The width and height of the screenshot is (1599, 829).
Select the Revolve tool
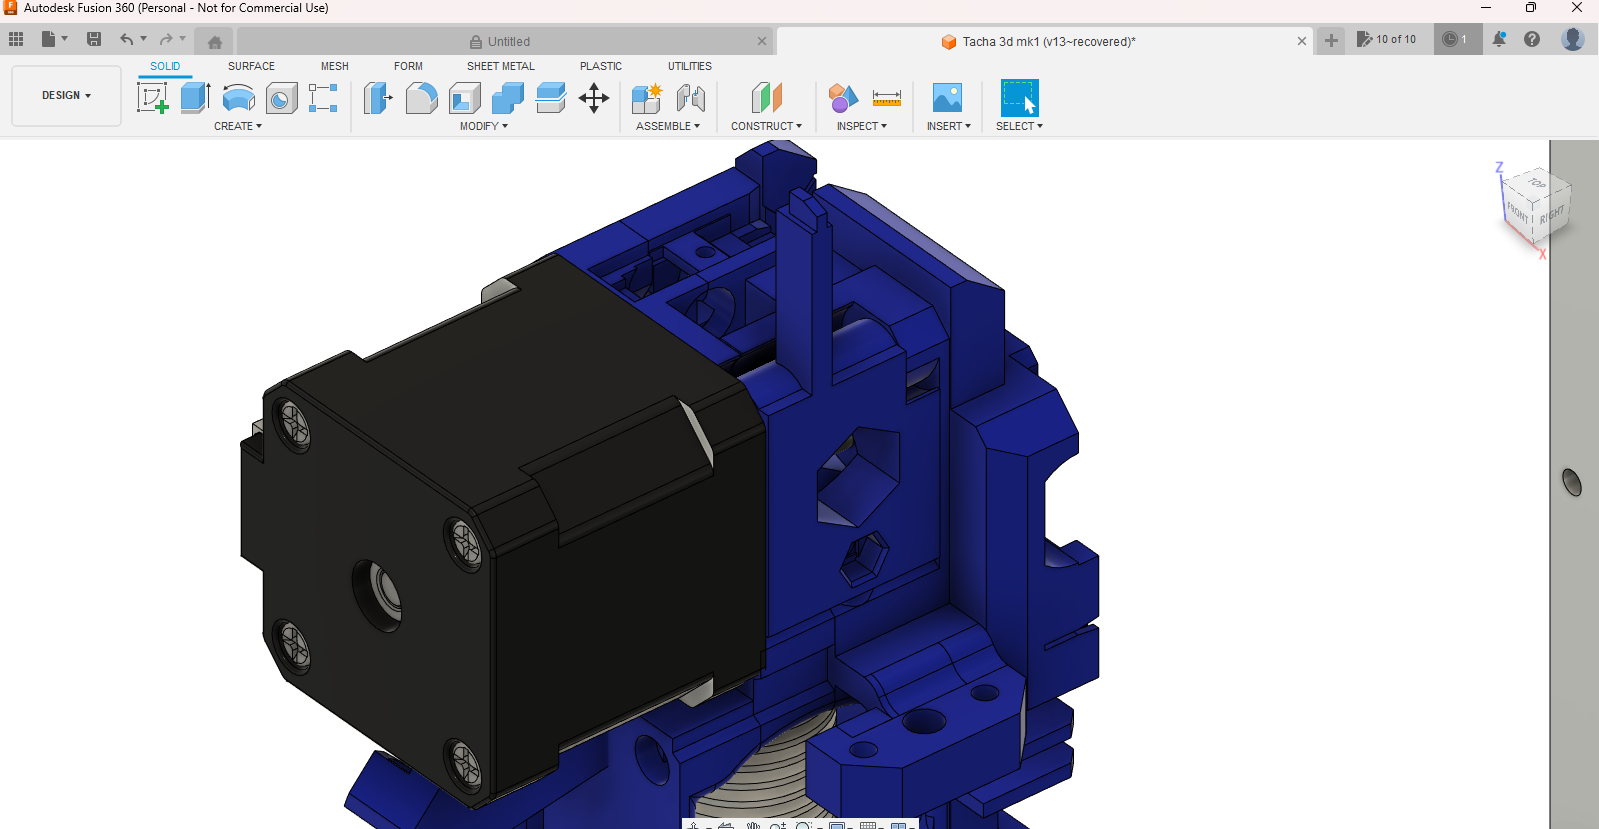(x=239, y=98)
